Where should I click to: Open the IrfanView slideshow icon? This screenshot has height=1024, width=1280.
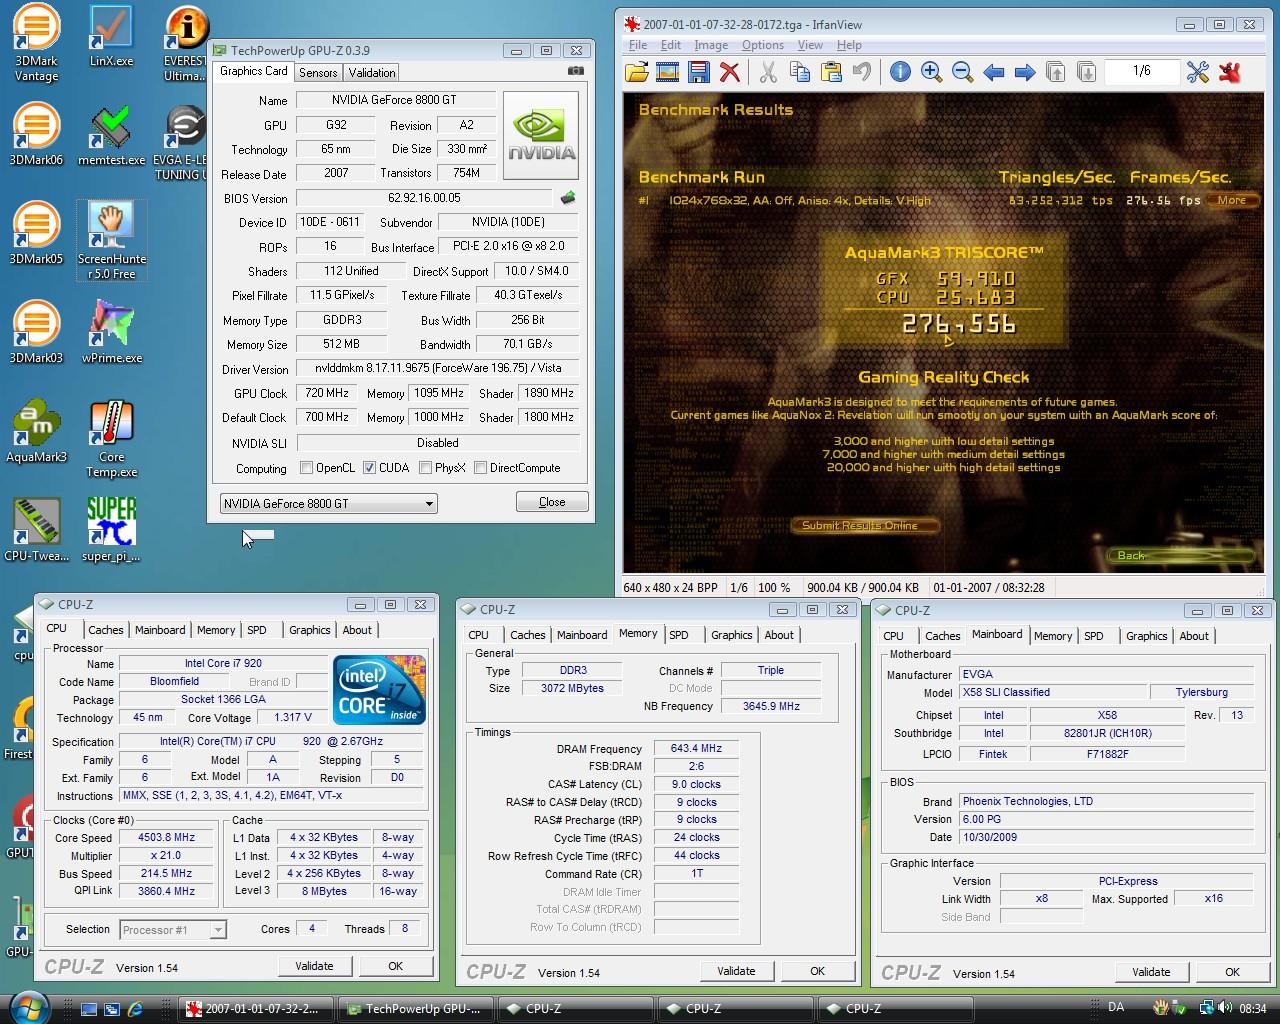click(x=668, y=72)
